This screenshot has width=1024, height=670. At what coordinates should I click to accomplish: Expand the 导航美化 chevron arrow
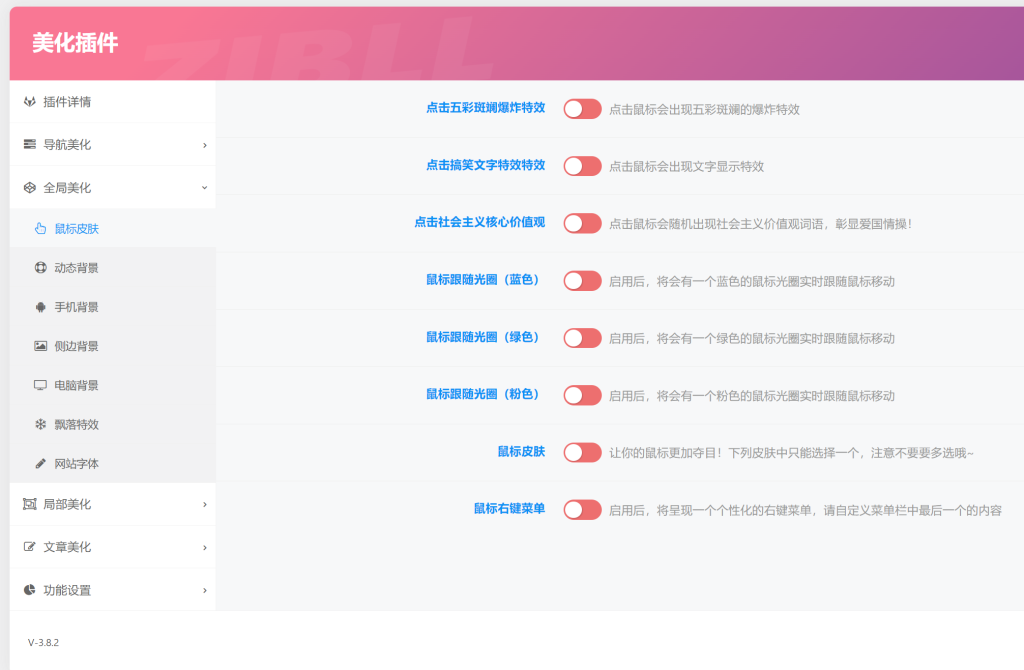[x=204, y=145]
